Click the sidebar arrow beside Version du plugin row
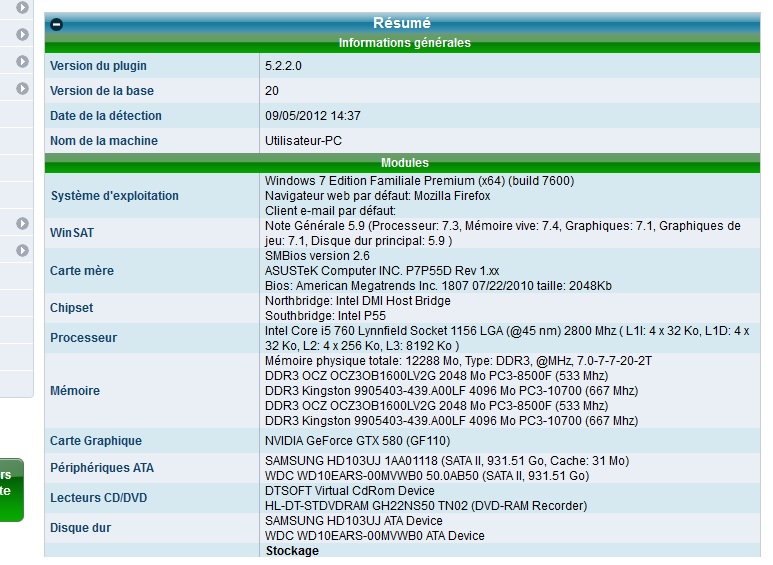 22,62
